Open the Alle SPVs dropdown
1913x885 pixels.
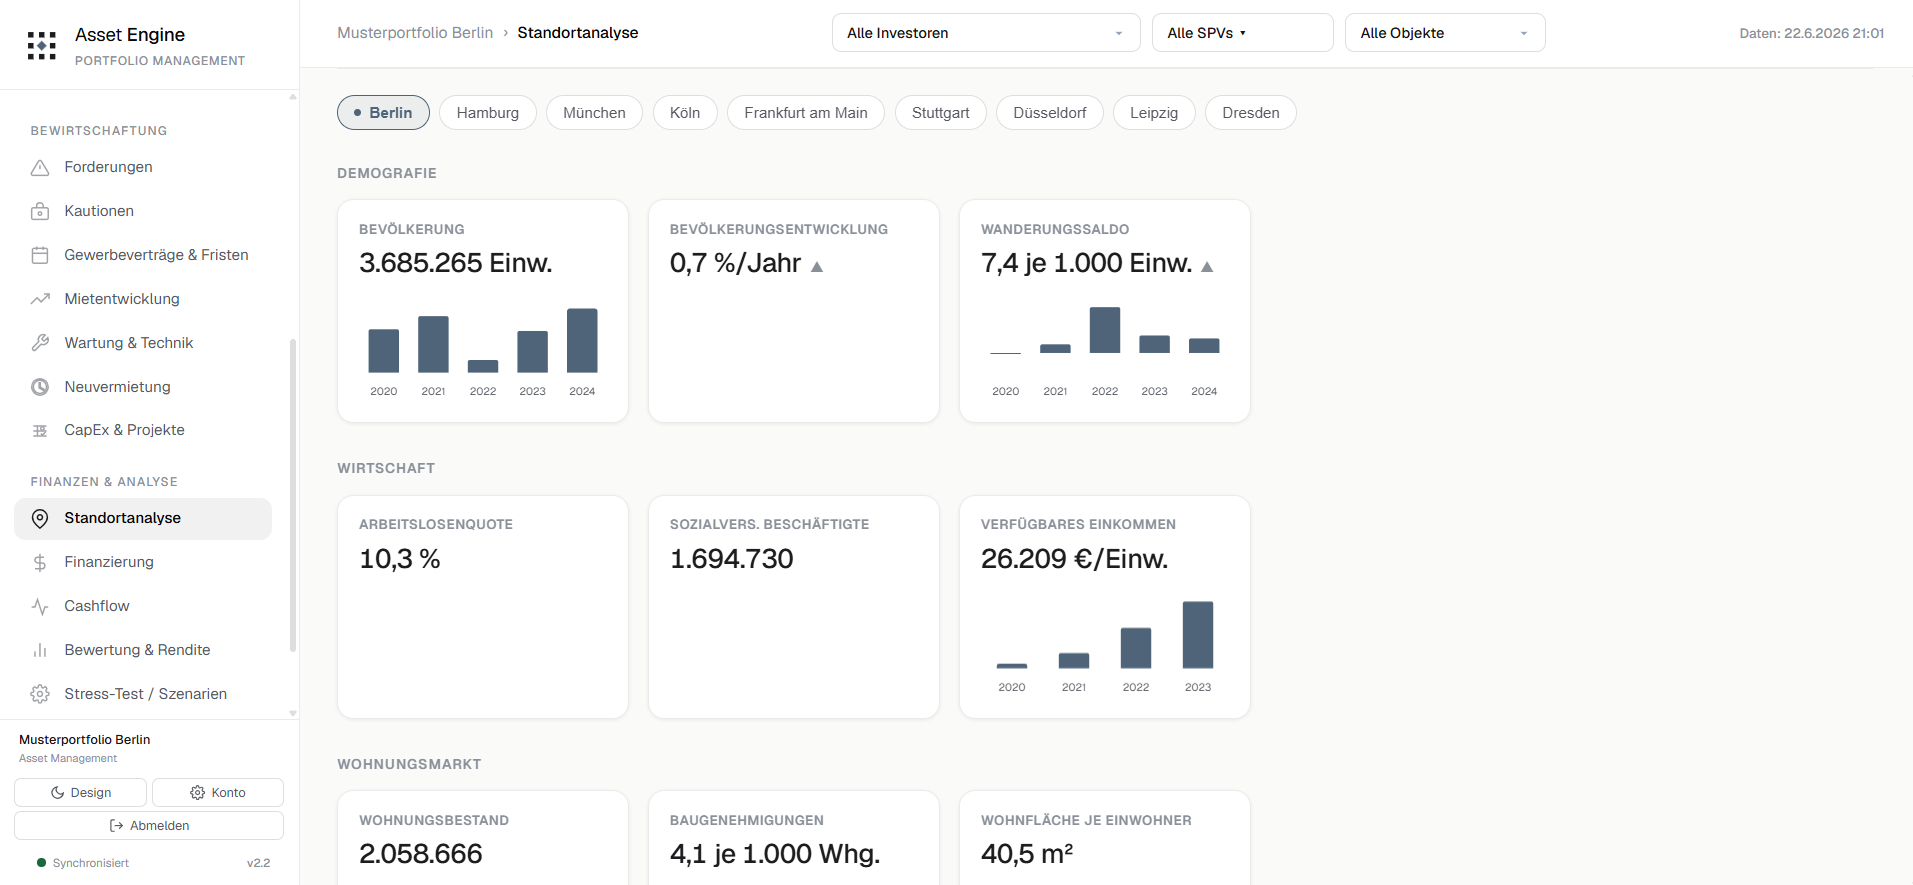click(x=1242, y=33)
